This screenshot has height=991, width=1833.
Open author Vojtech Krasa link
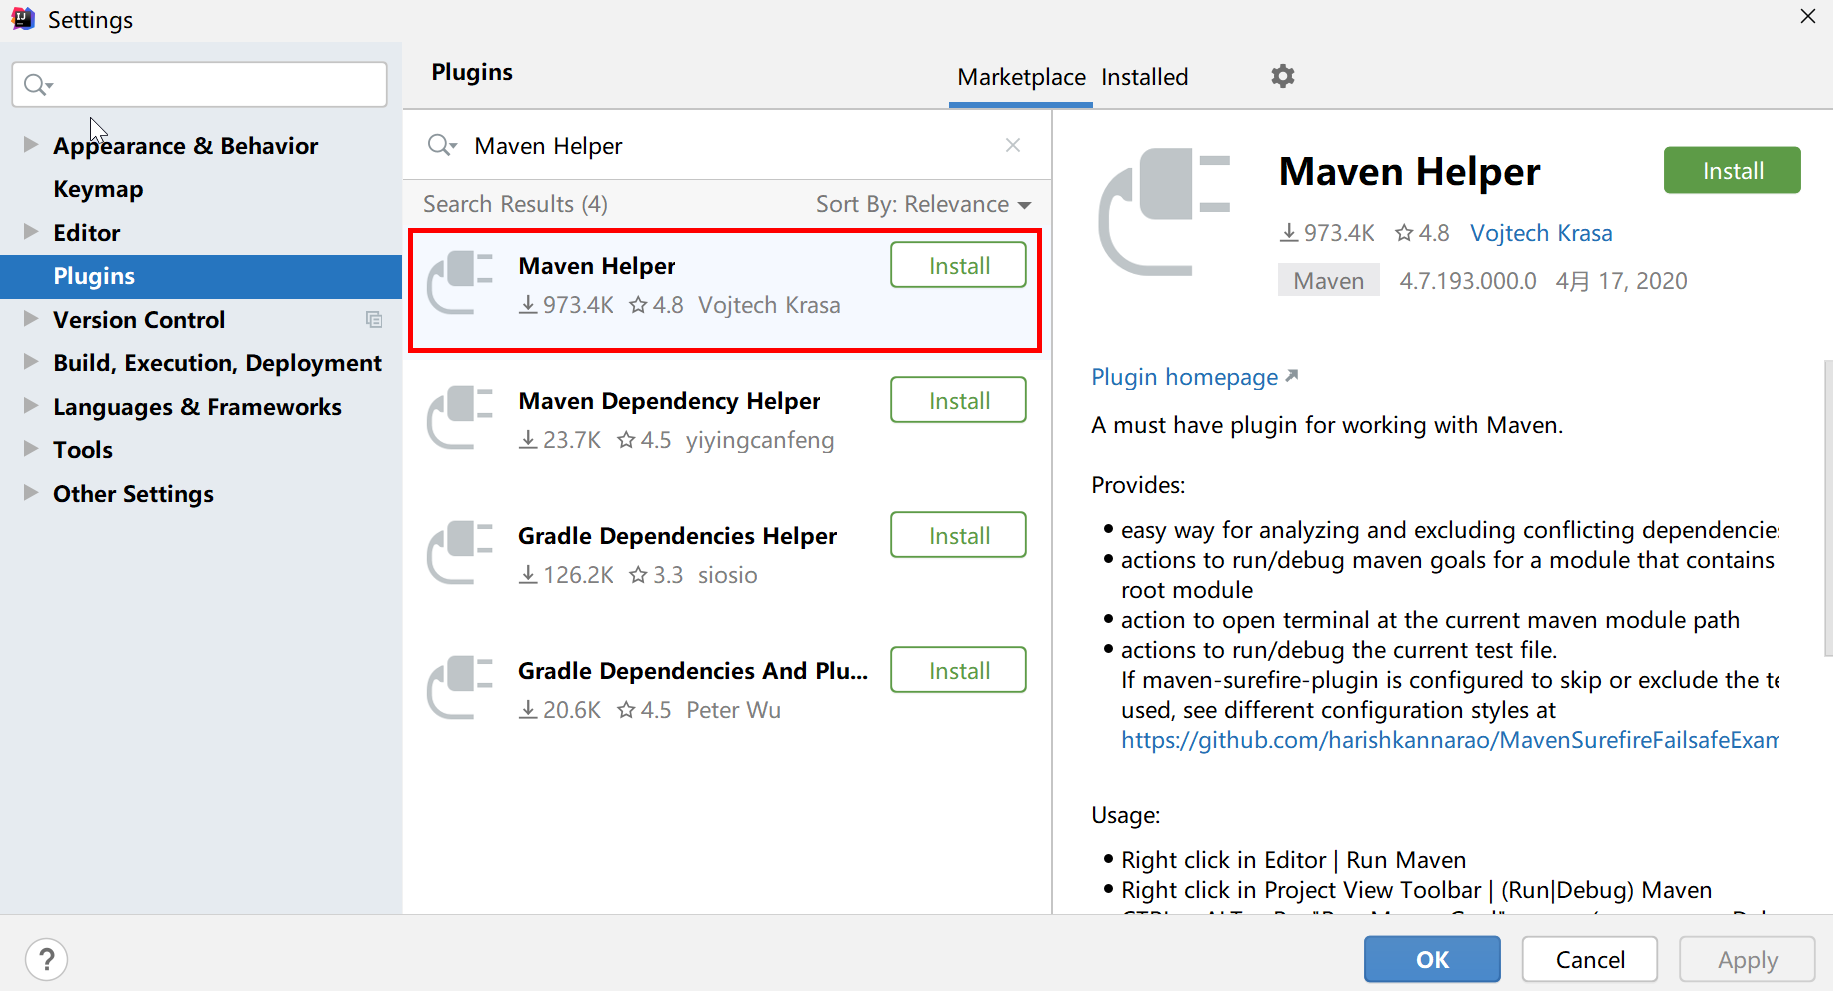1541,233
